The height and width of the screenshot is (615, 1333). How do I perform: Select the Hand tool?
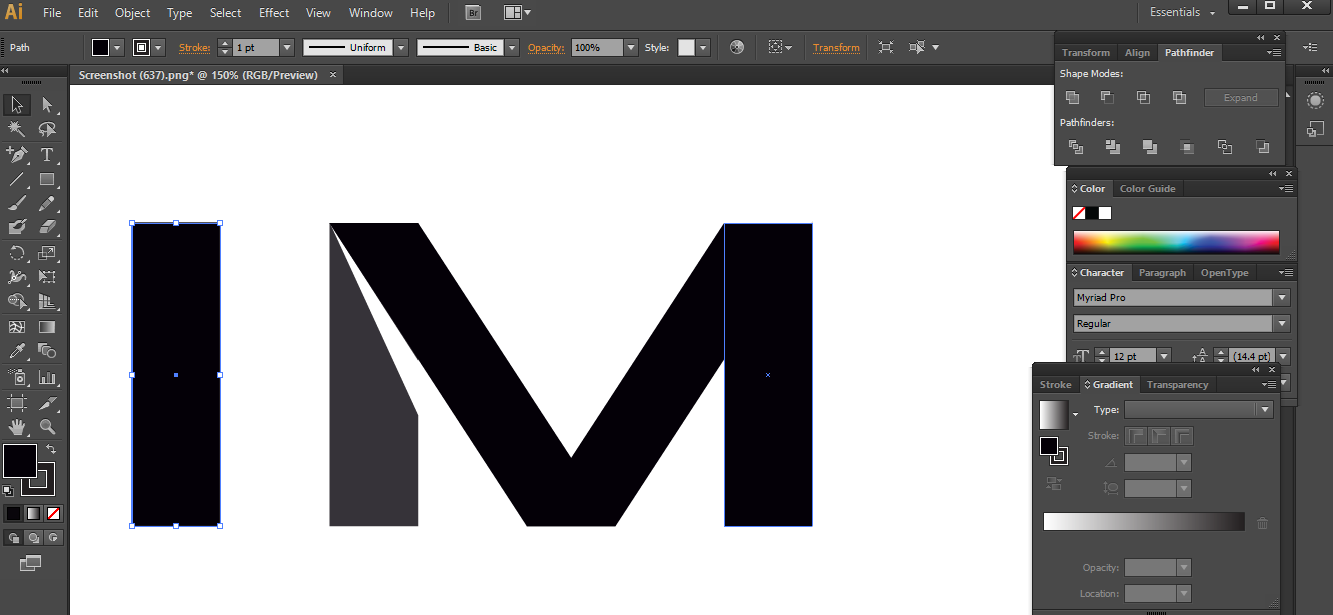click(x=16, y=427)
